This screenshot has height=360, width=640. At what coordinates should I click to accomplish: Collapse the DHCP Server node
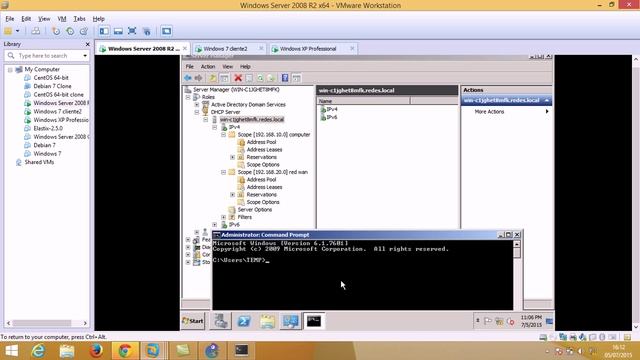tap(197, 112)
